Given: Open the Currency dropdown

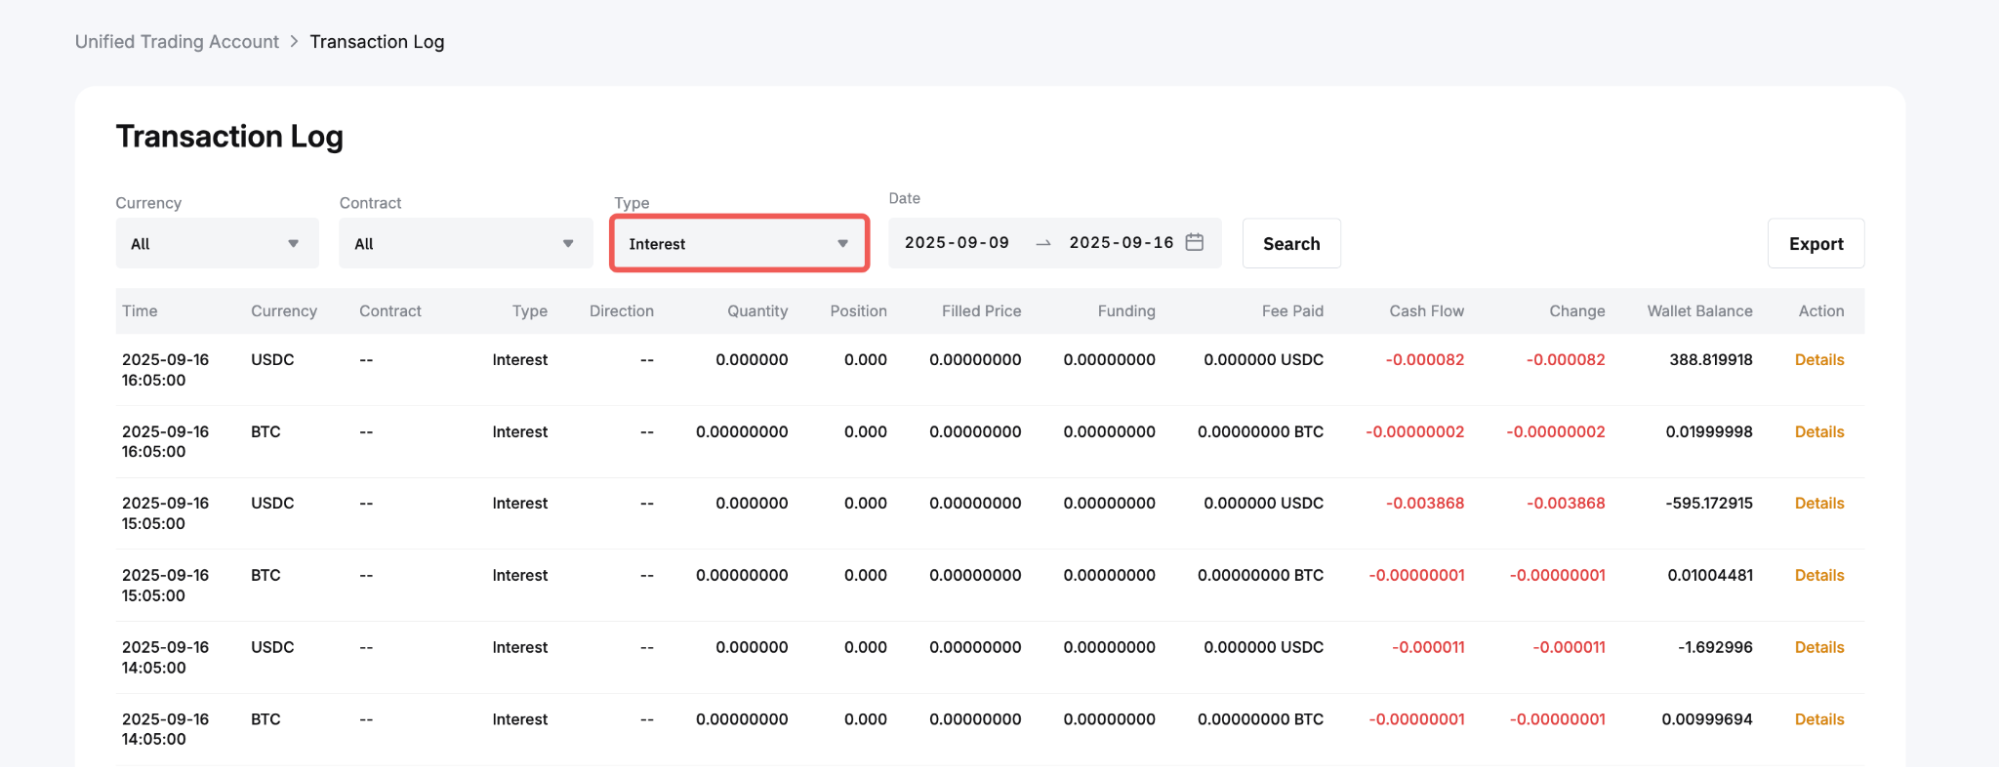Looking at the screenshot, I should (216, 243).
